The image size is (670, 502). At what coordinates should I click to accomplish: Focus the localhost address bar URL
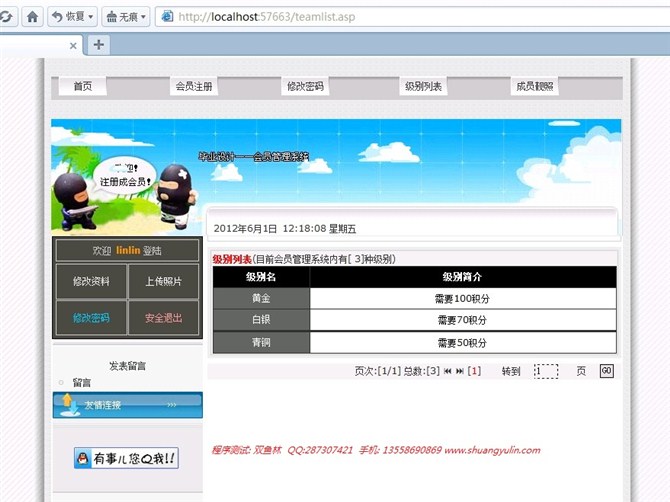(267, 17)
